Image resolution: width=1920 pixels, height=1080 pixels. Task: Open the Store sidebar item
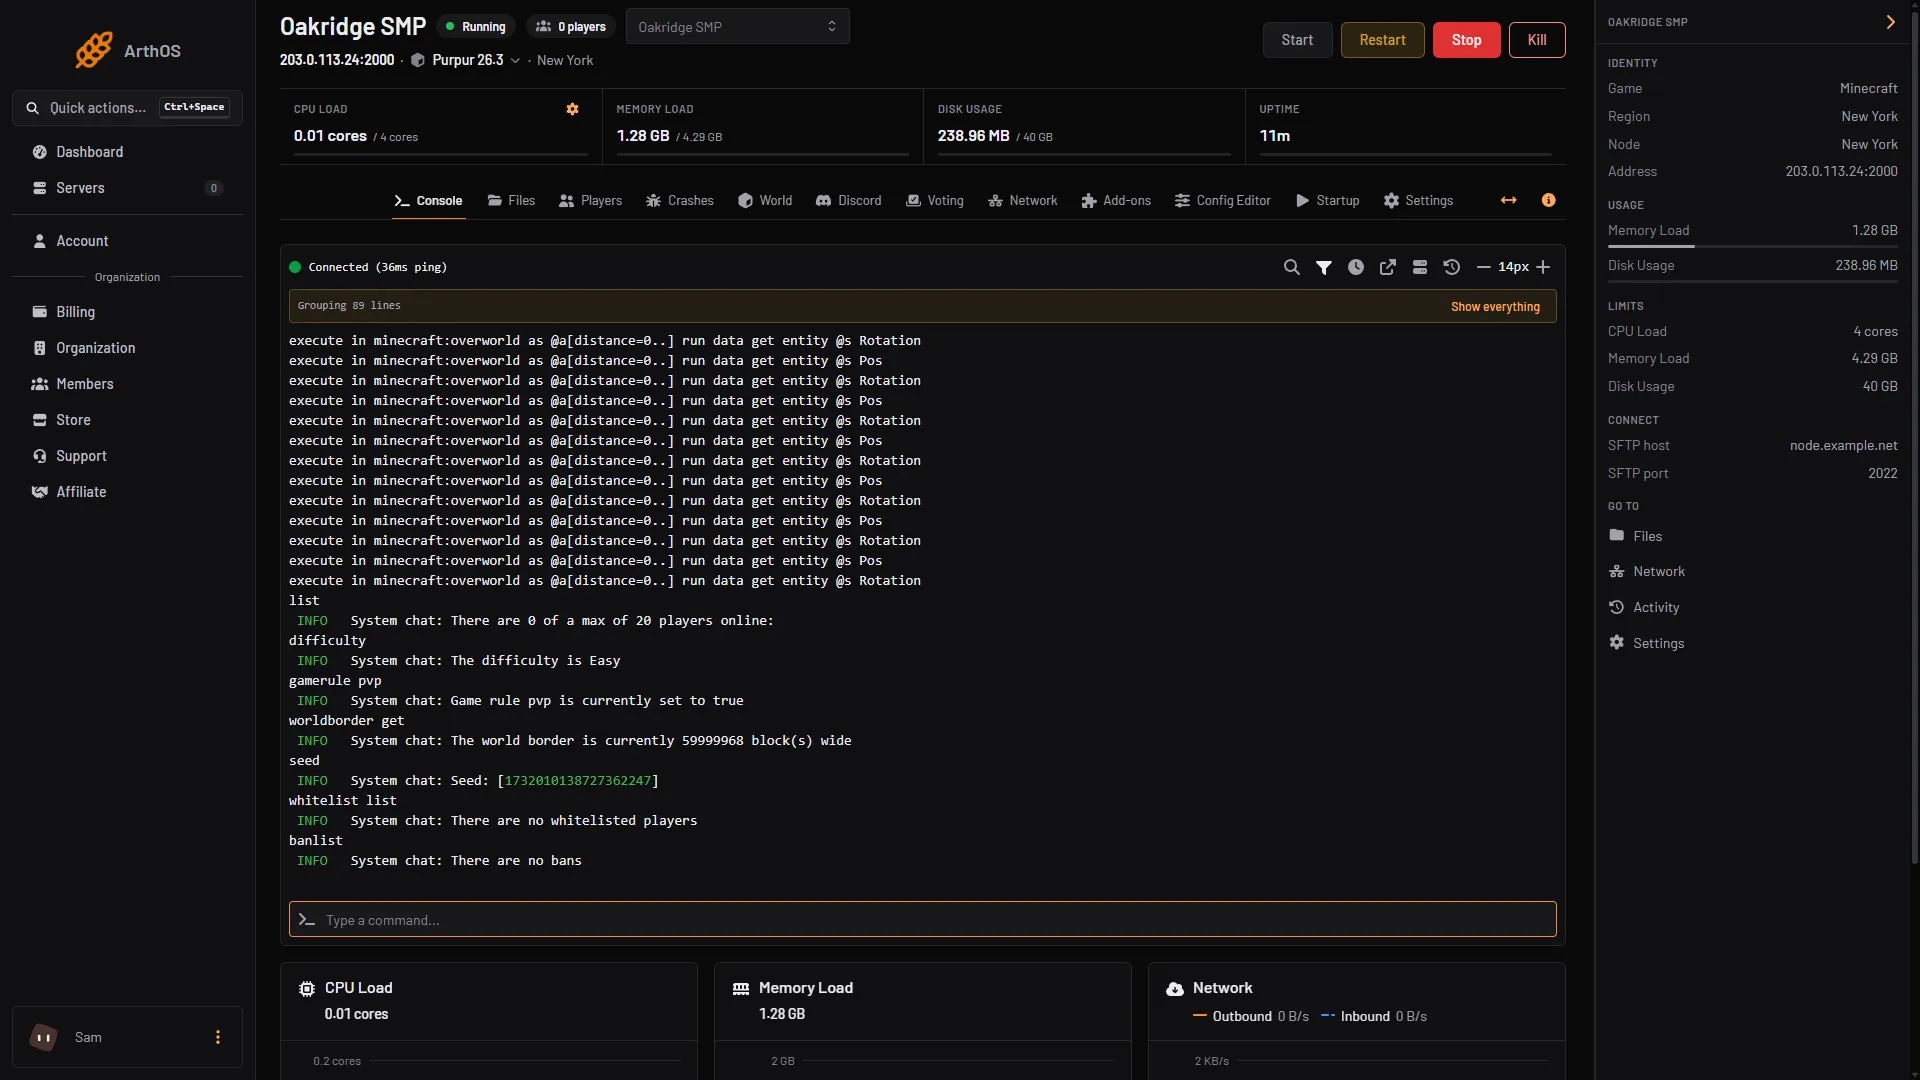(x=127, y=420)
